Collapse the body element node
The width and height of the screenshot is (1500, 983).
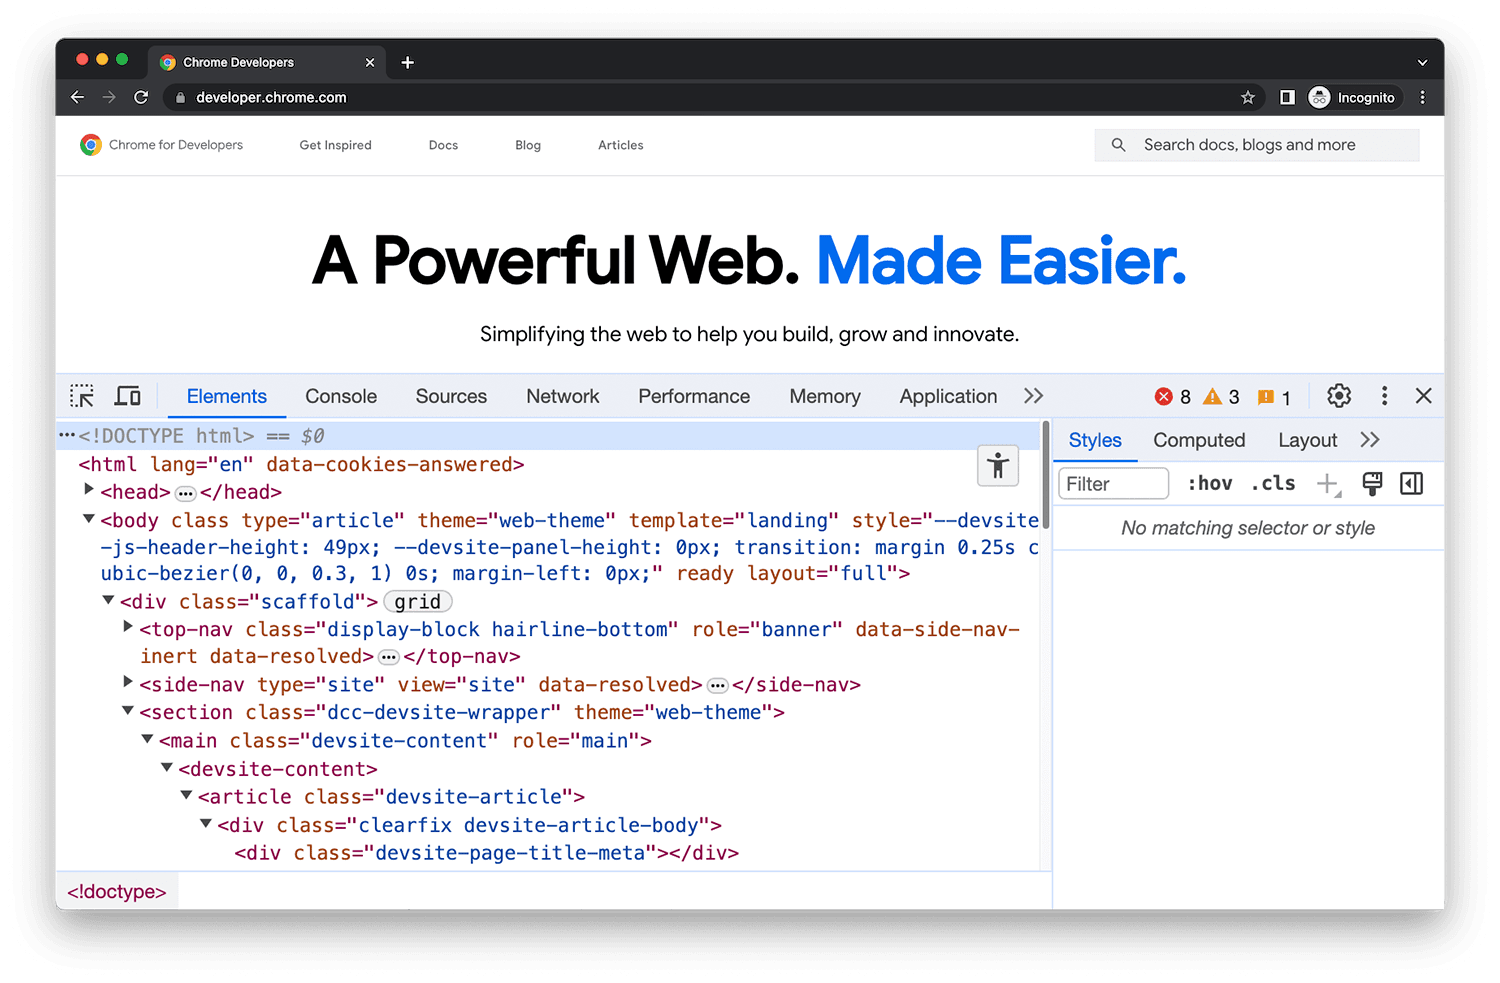pos(88,519)
